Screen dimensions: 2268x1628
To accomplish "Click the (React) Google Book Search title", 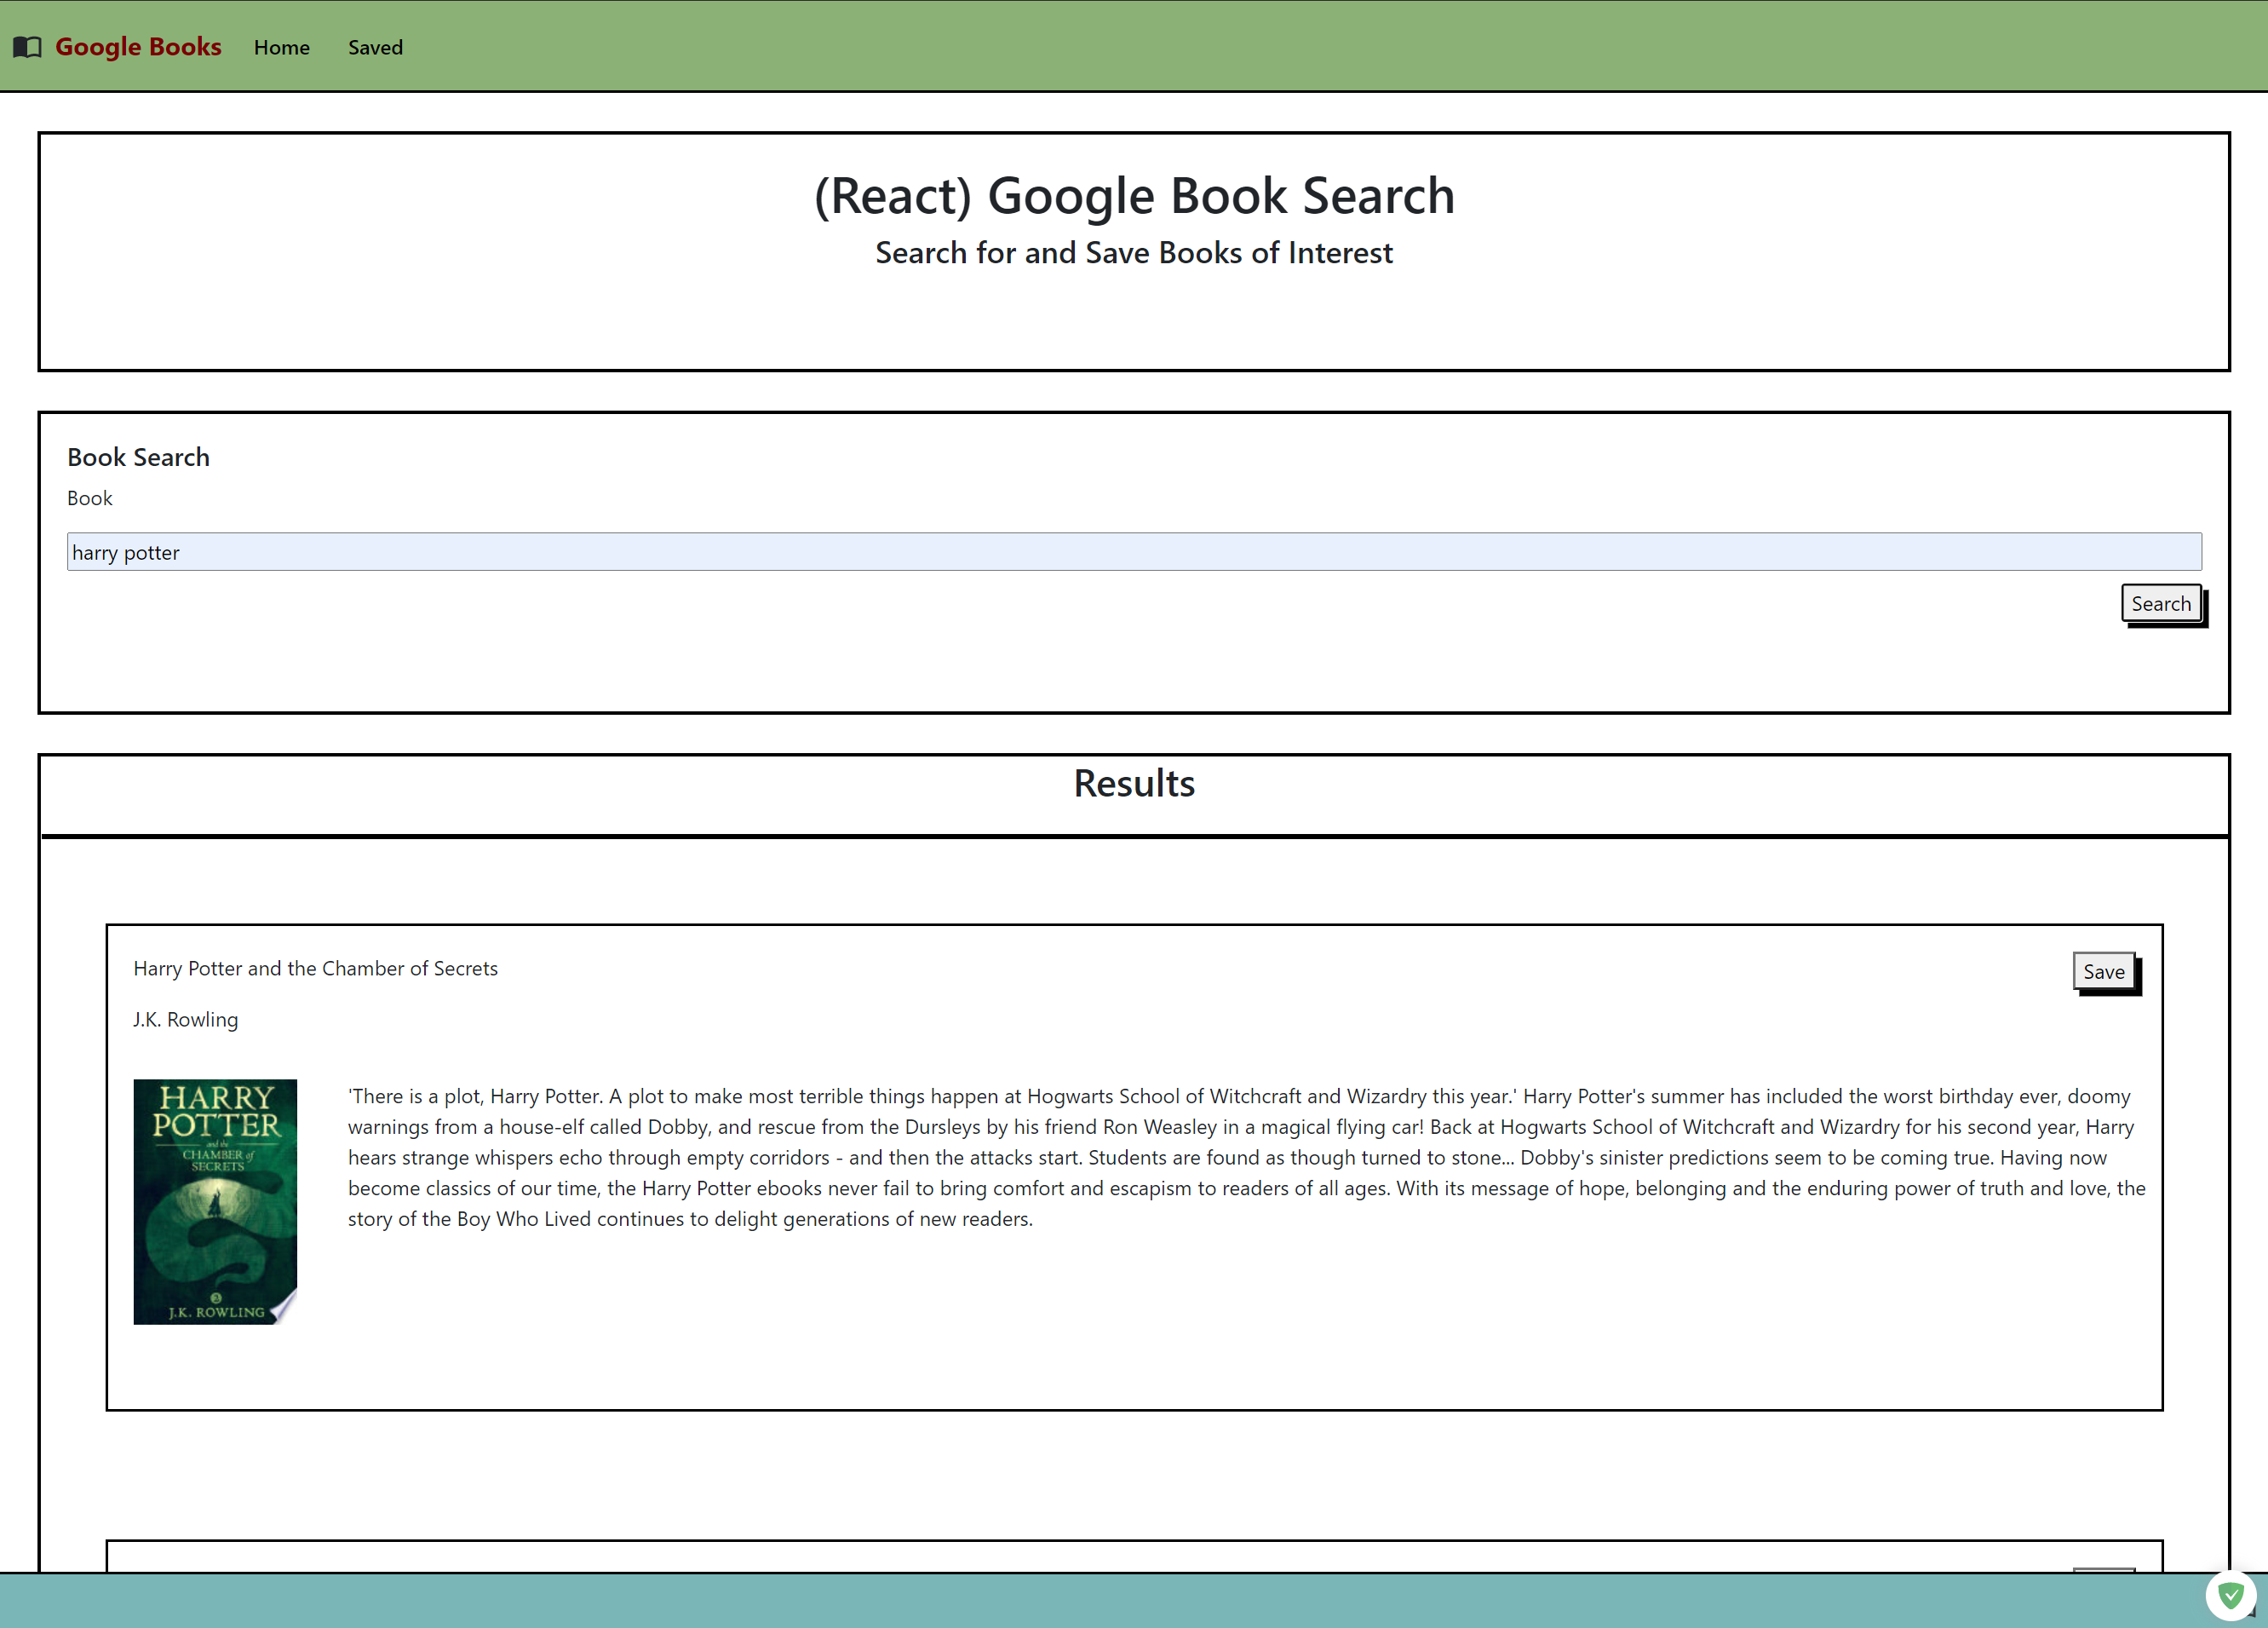I will [1133, 195].
